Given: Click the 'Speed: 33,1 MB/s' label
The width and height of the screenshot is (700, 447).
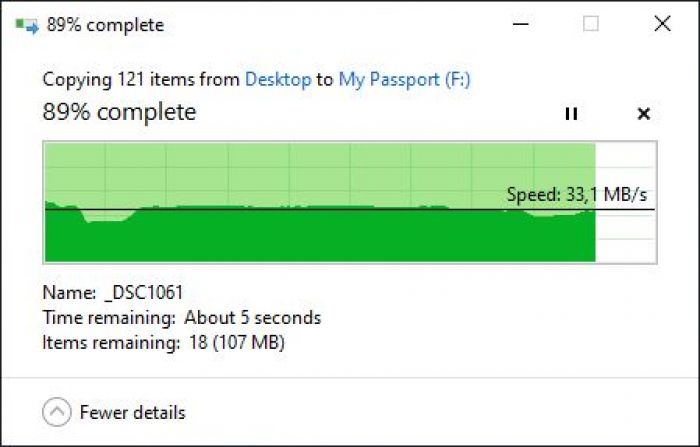Looking at the screenshot, I should tap(577, 195).
